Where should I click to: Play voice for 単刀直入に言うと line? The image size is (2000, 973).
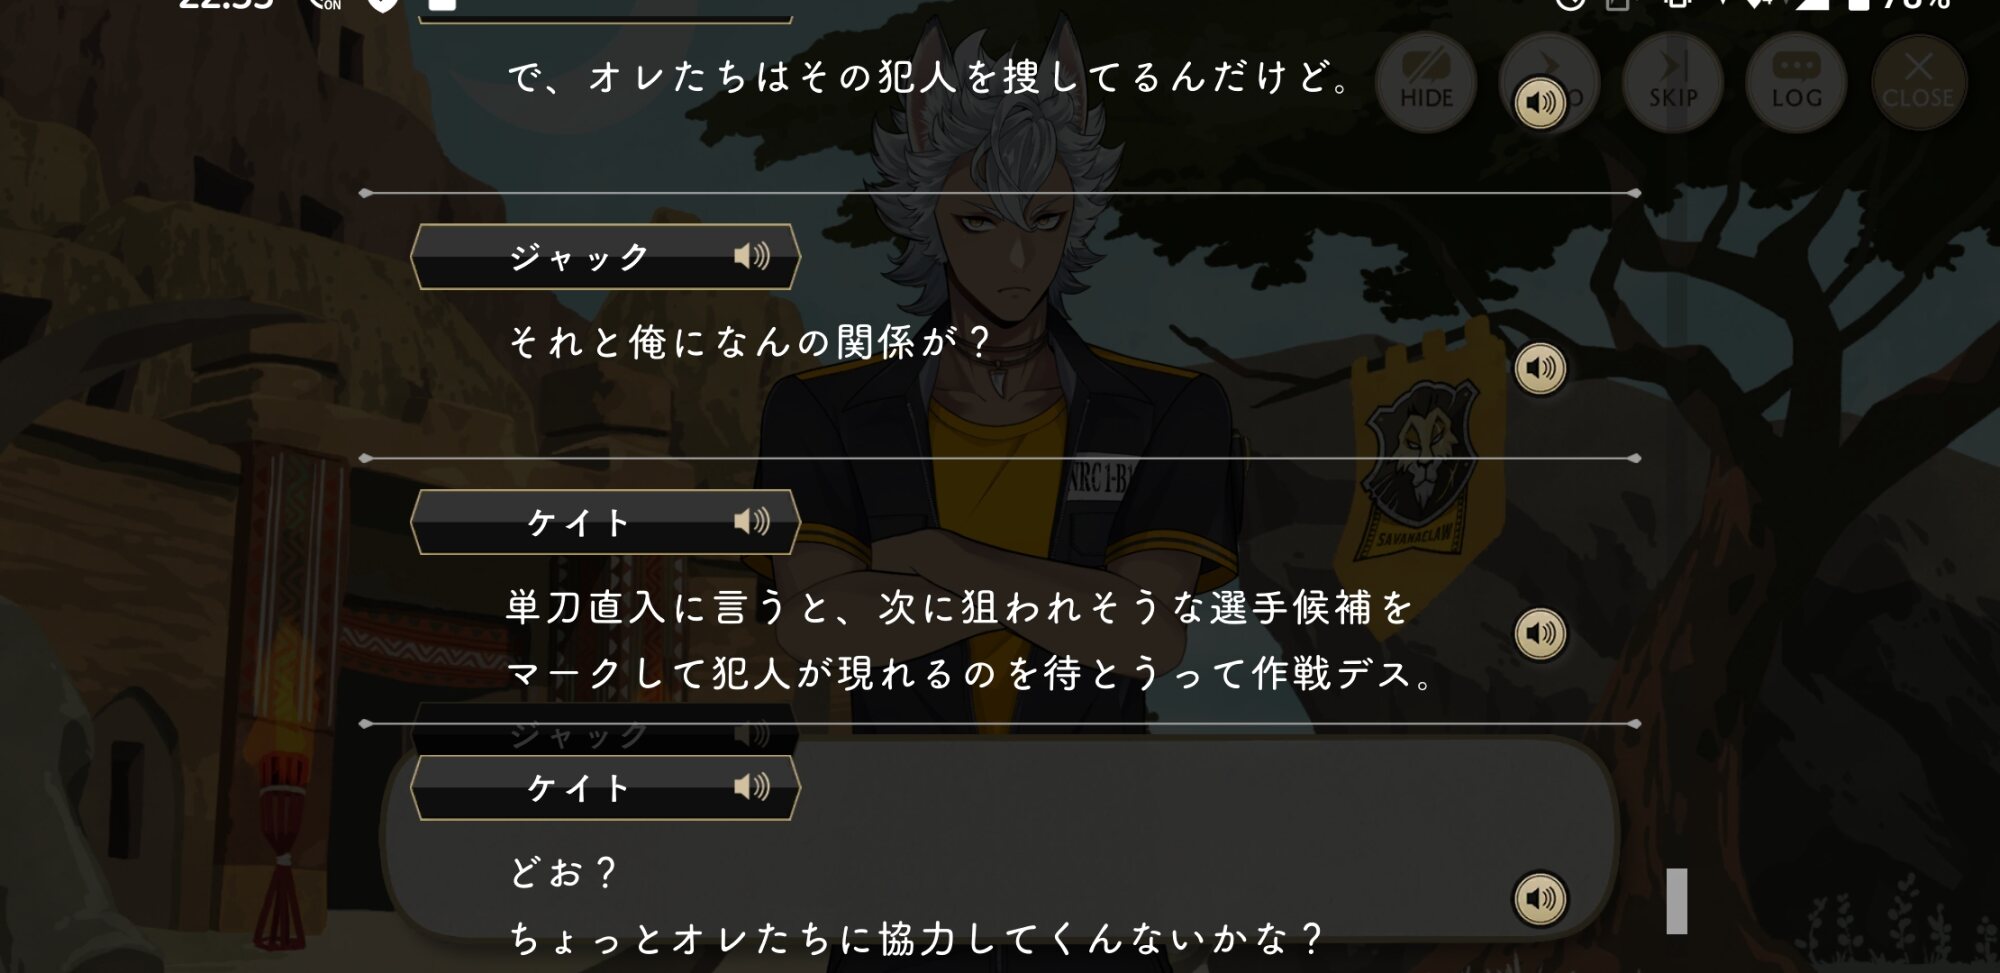[x=1540, y=633]
